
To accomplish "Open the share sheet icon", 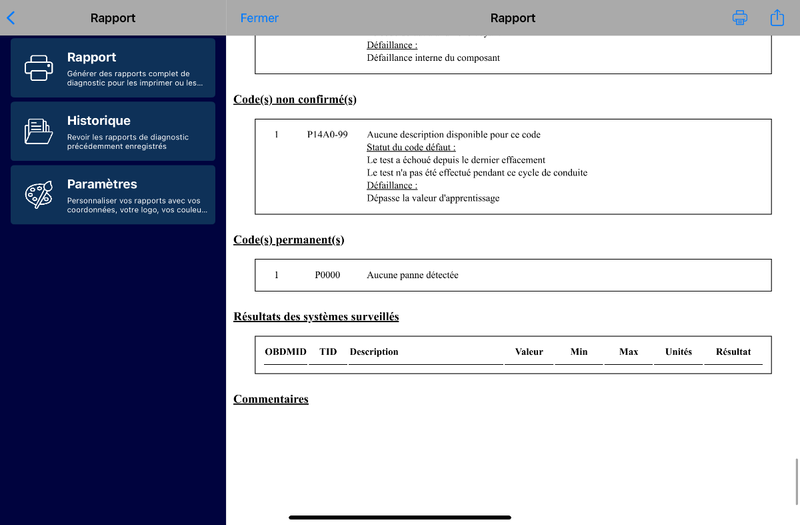I will click(x=777, y=18).
